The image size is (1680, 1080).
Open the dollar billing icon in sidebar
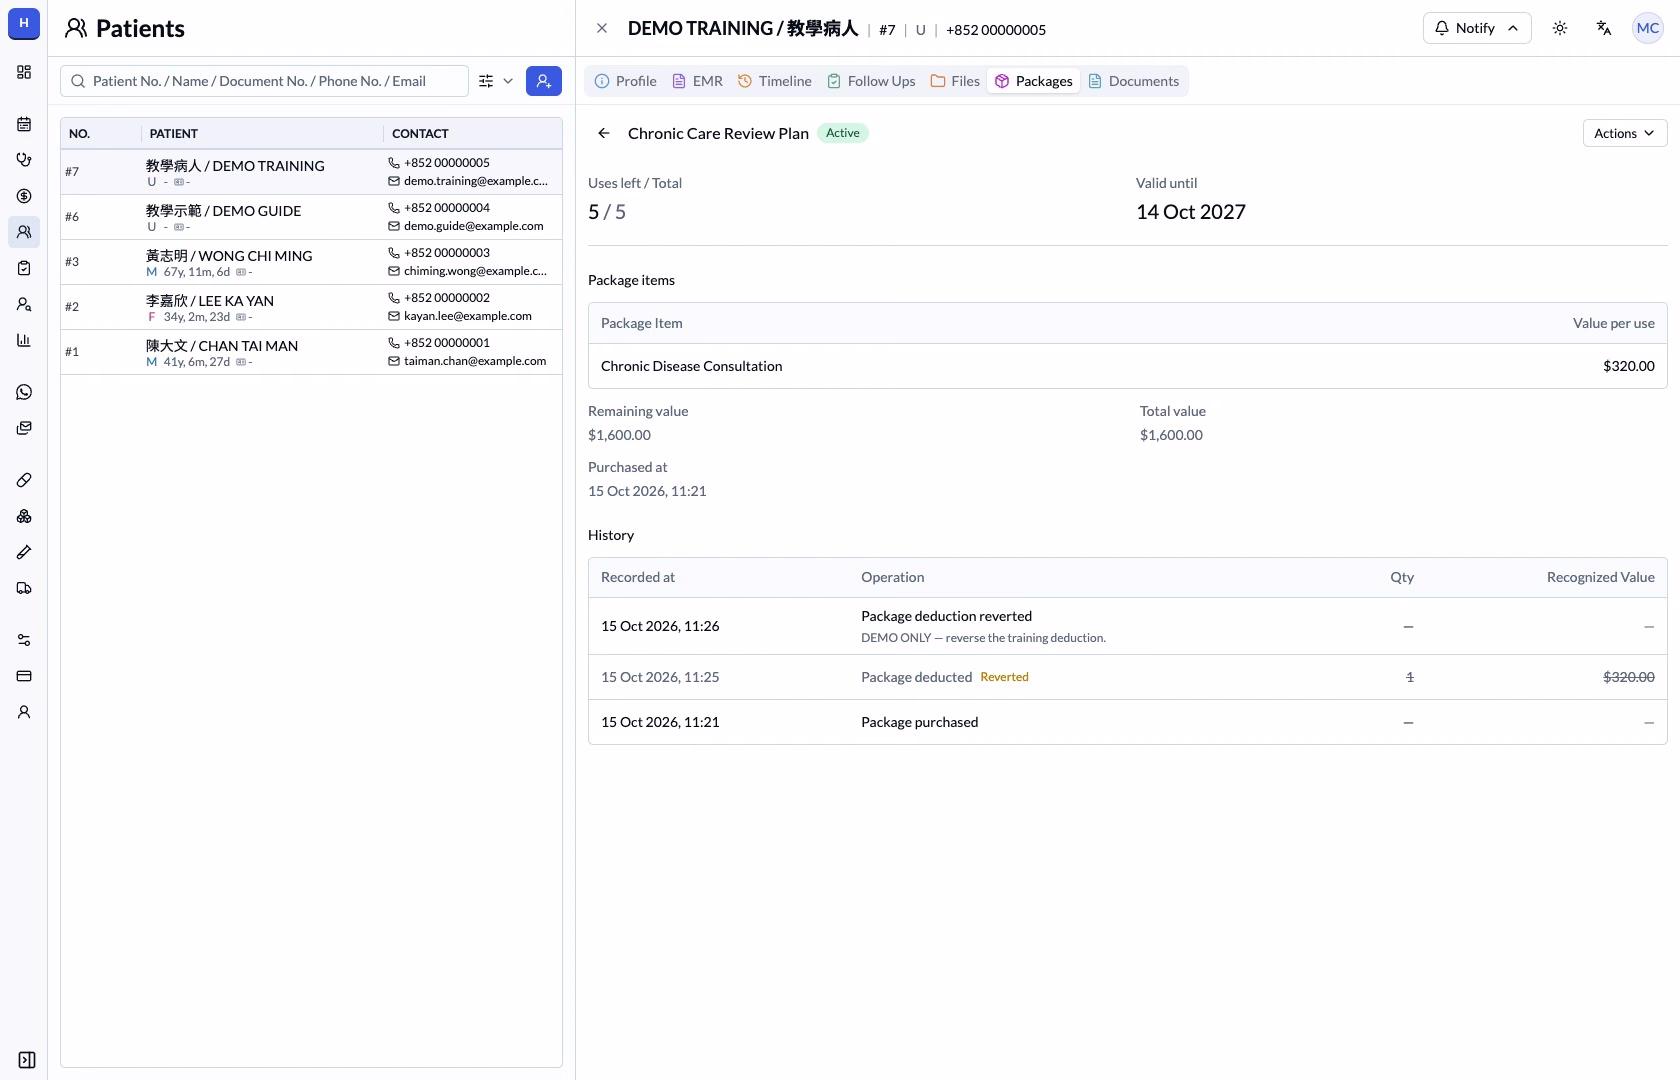pyautogui.click(x=24, y=196)
